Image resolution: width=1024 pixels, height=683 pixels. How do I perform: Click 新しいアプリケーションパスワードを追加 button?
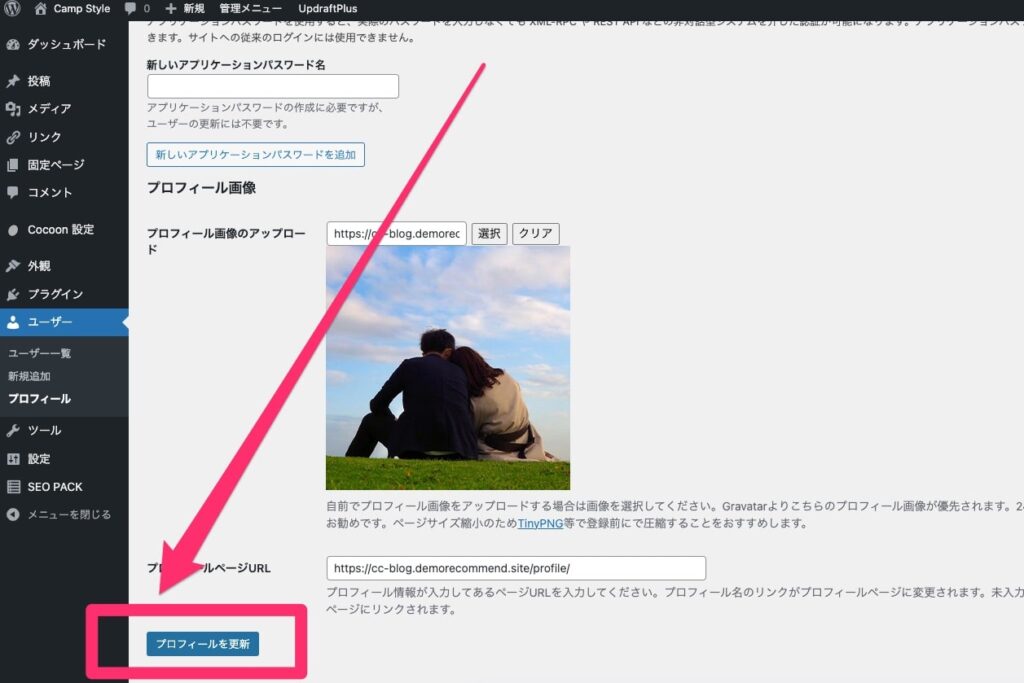[x=255, y=155]
